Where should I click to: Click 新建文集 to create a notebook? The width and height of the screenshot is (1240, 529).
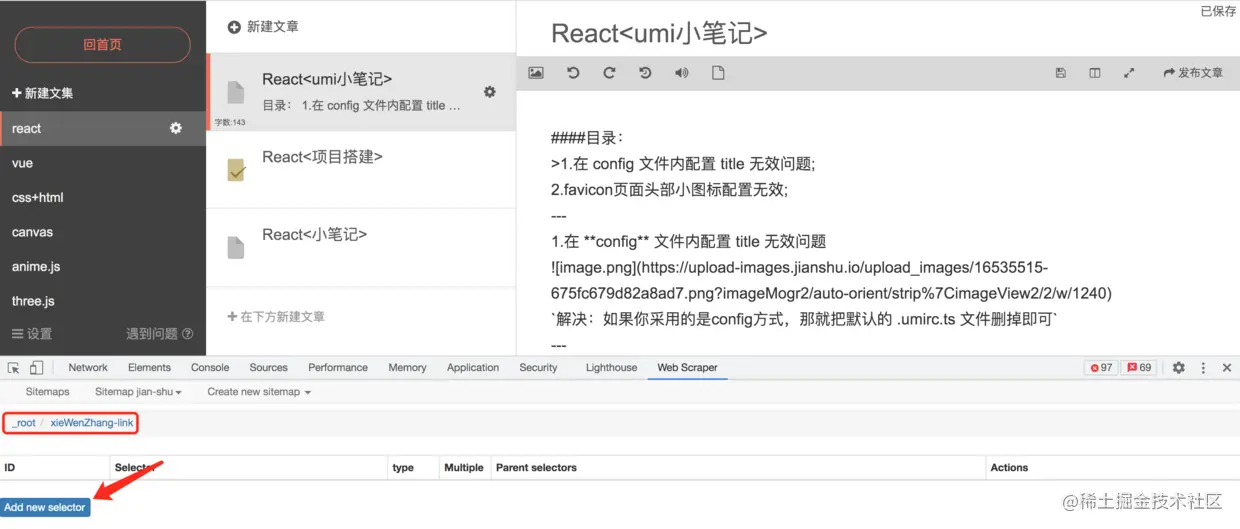(x=42, y=93)
